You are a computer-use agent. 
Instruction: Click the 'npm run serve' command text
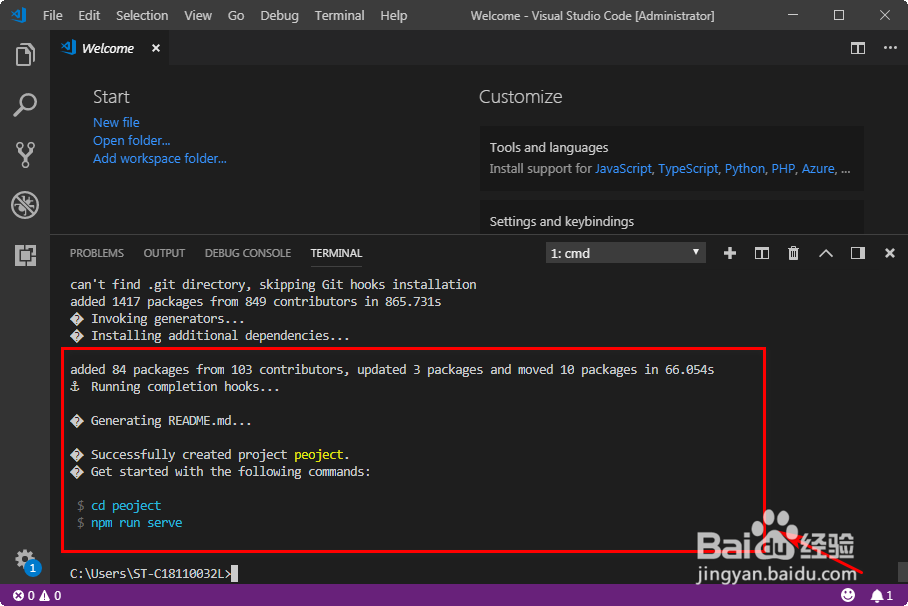[x=137, y=523]
